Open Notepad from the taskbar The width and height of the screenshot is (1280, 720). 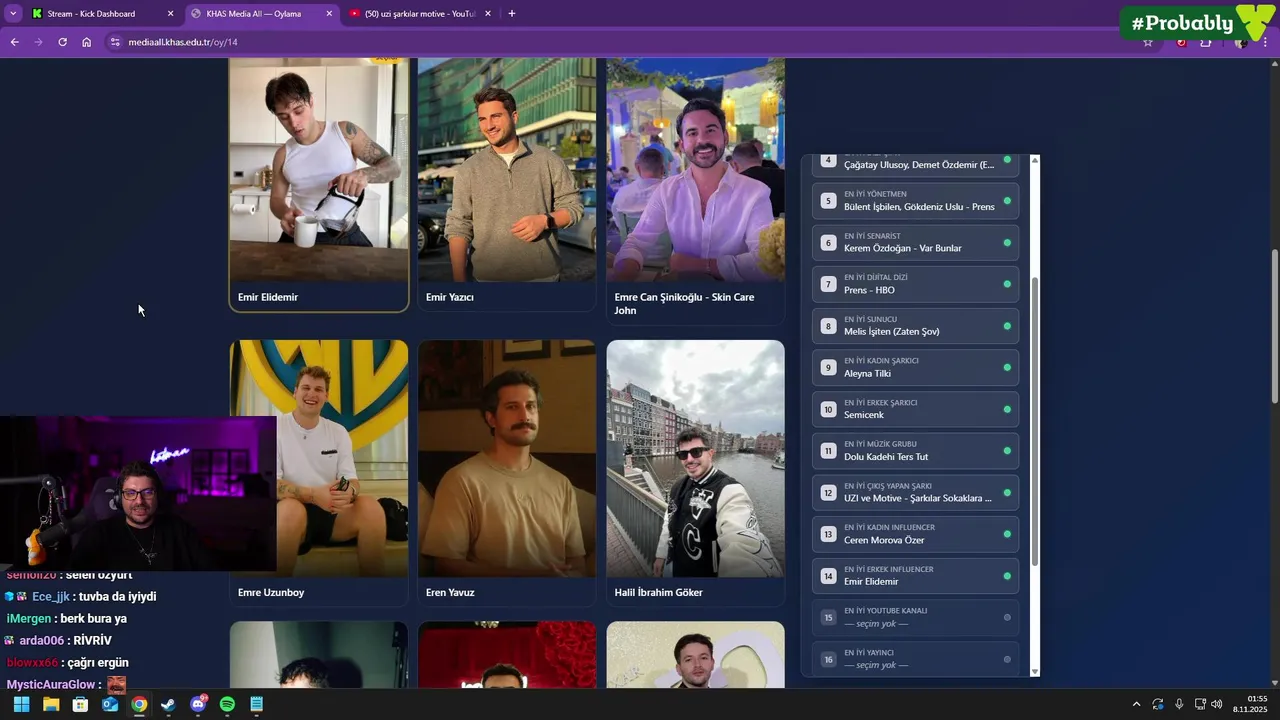pyautogui.click(x=256, y=704)
